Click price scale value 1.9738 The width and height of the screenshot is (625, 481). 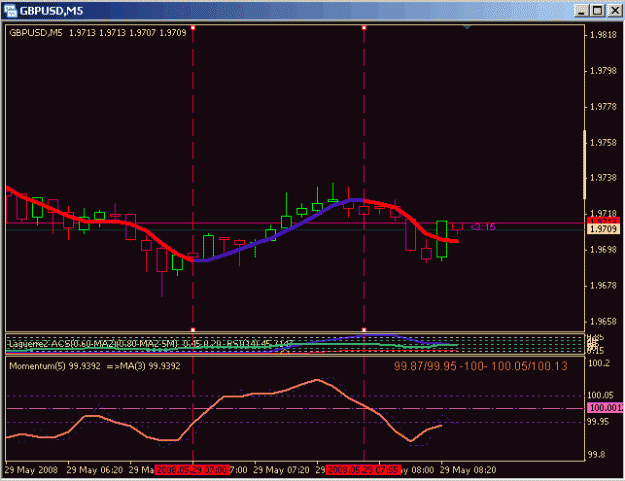pyautogui.click(x=603, y=178)
